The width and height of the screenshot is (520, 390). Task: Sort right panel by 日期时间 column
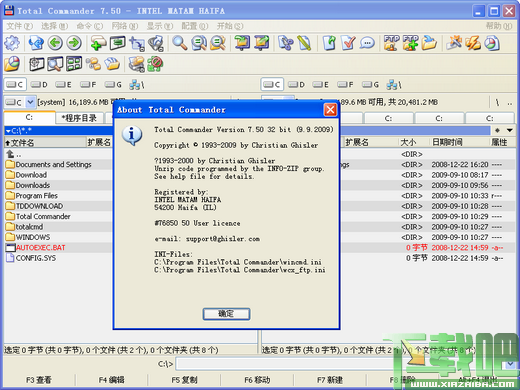coord(459,143)
